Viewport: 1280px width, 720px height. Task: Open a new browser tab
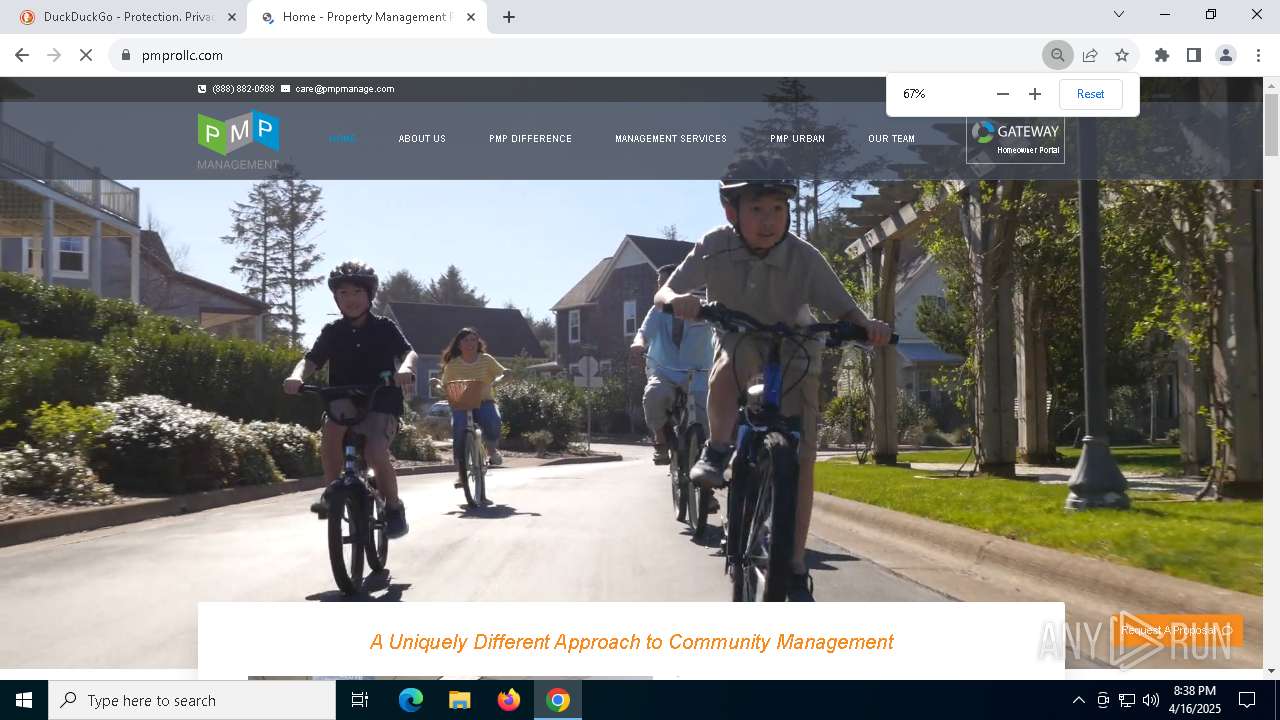[509, 17]
